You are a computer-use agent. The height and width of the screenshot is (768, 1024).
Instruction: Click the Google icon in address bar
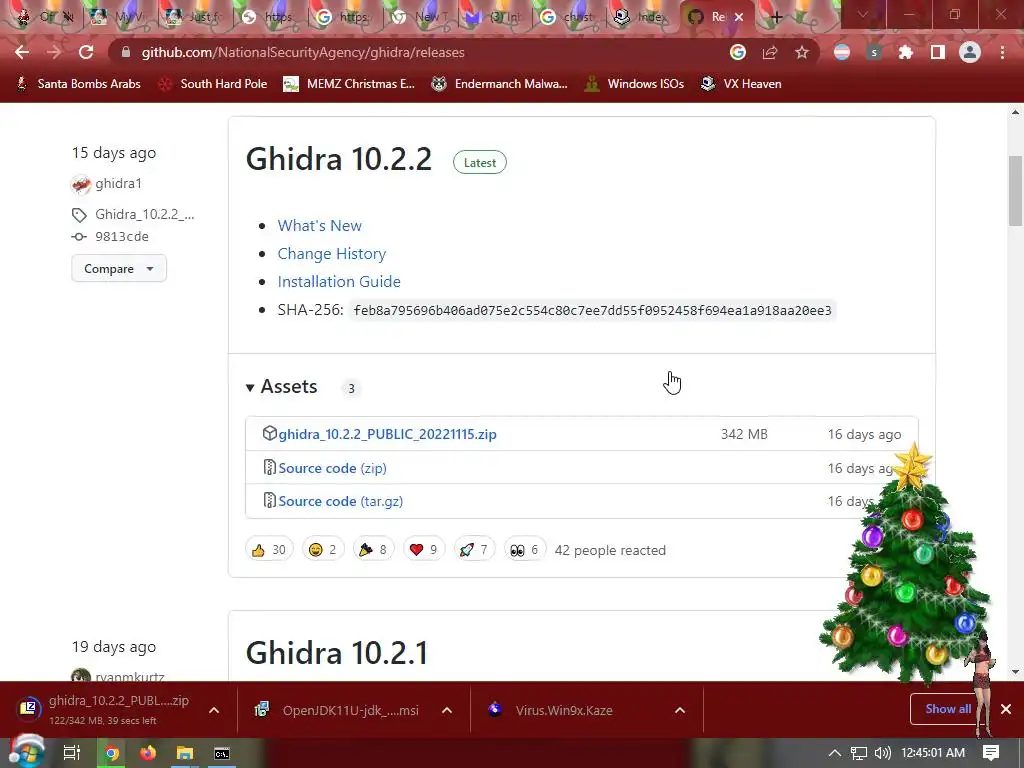pyautogui.click(x=738, y=52)
